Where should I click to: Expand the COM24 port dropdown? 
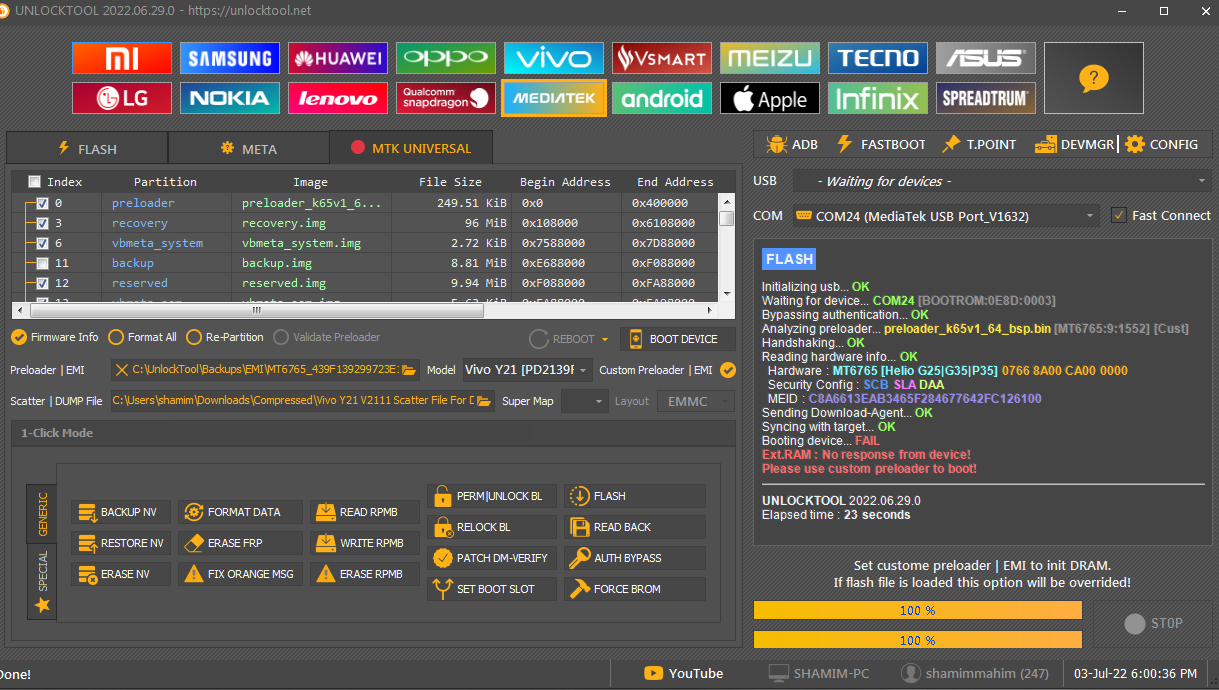(945, 216)
